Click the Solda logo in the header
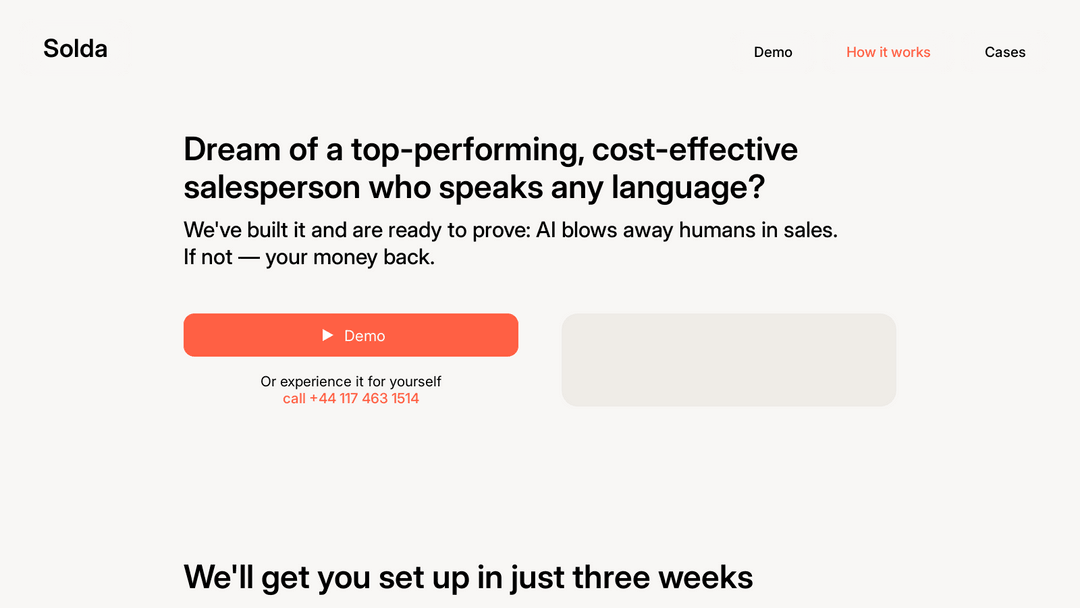 [x=75, y=49]
